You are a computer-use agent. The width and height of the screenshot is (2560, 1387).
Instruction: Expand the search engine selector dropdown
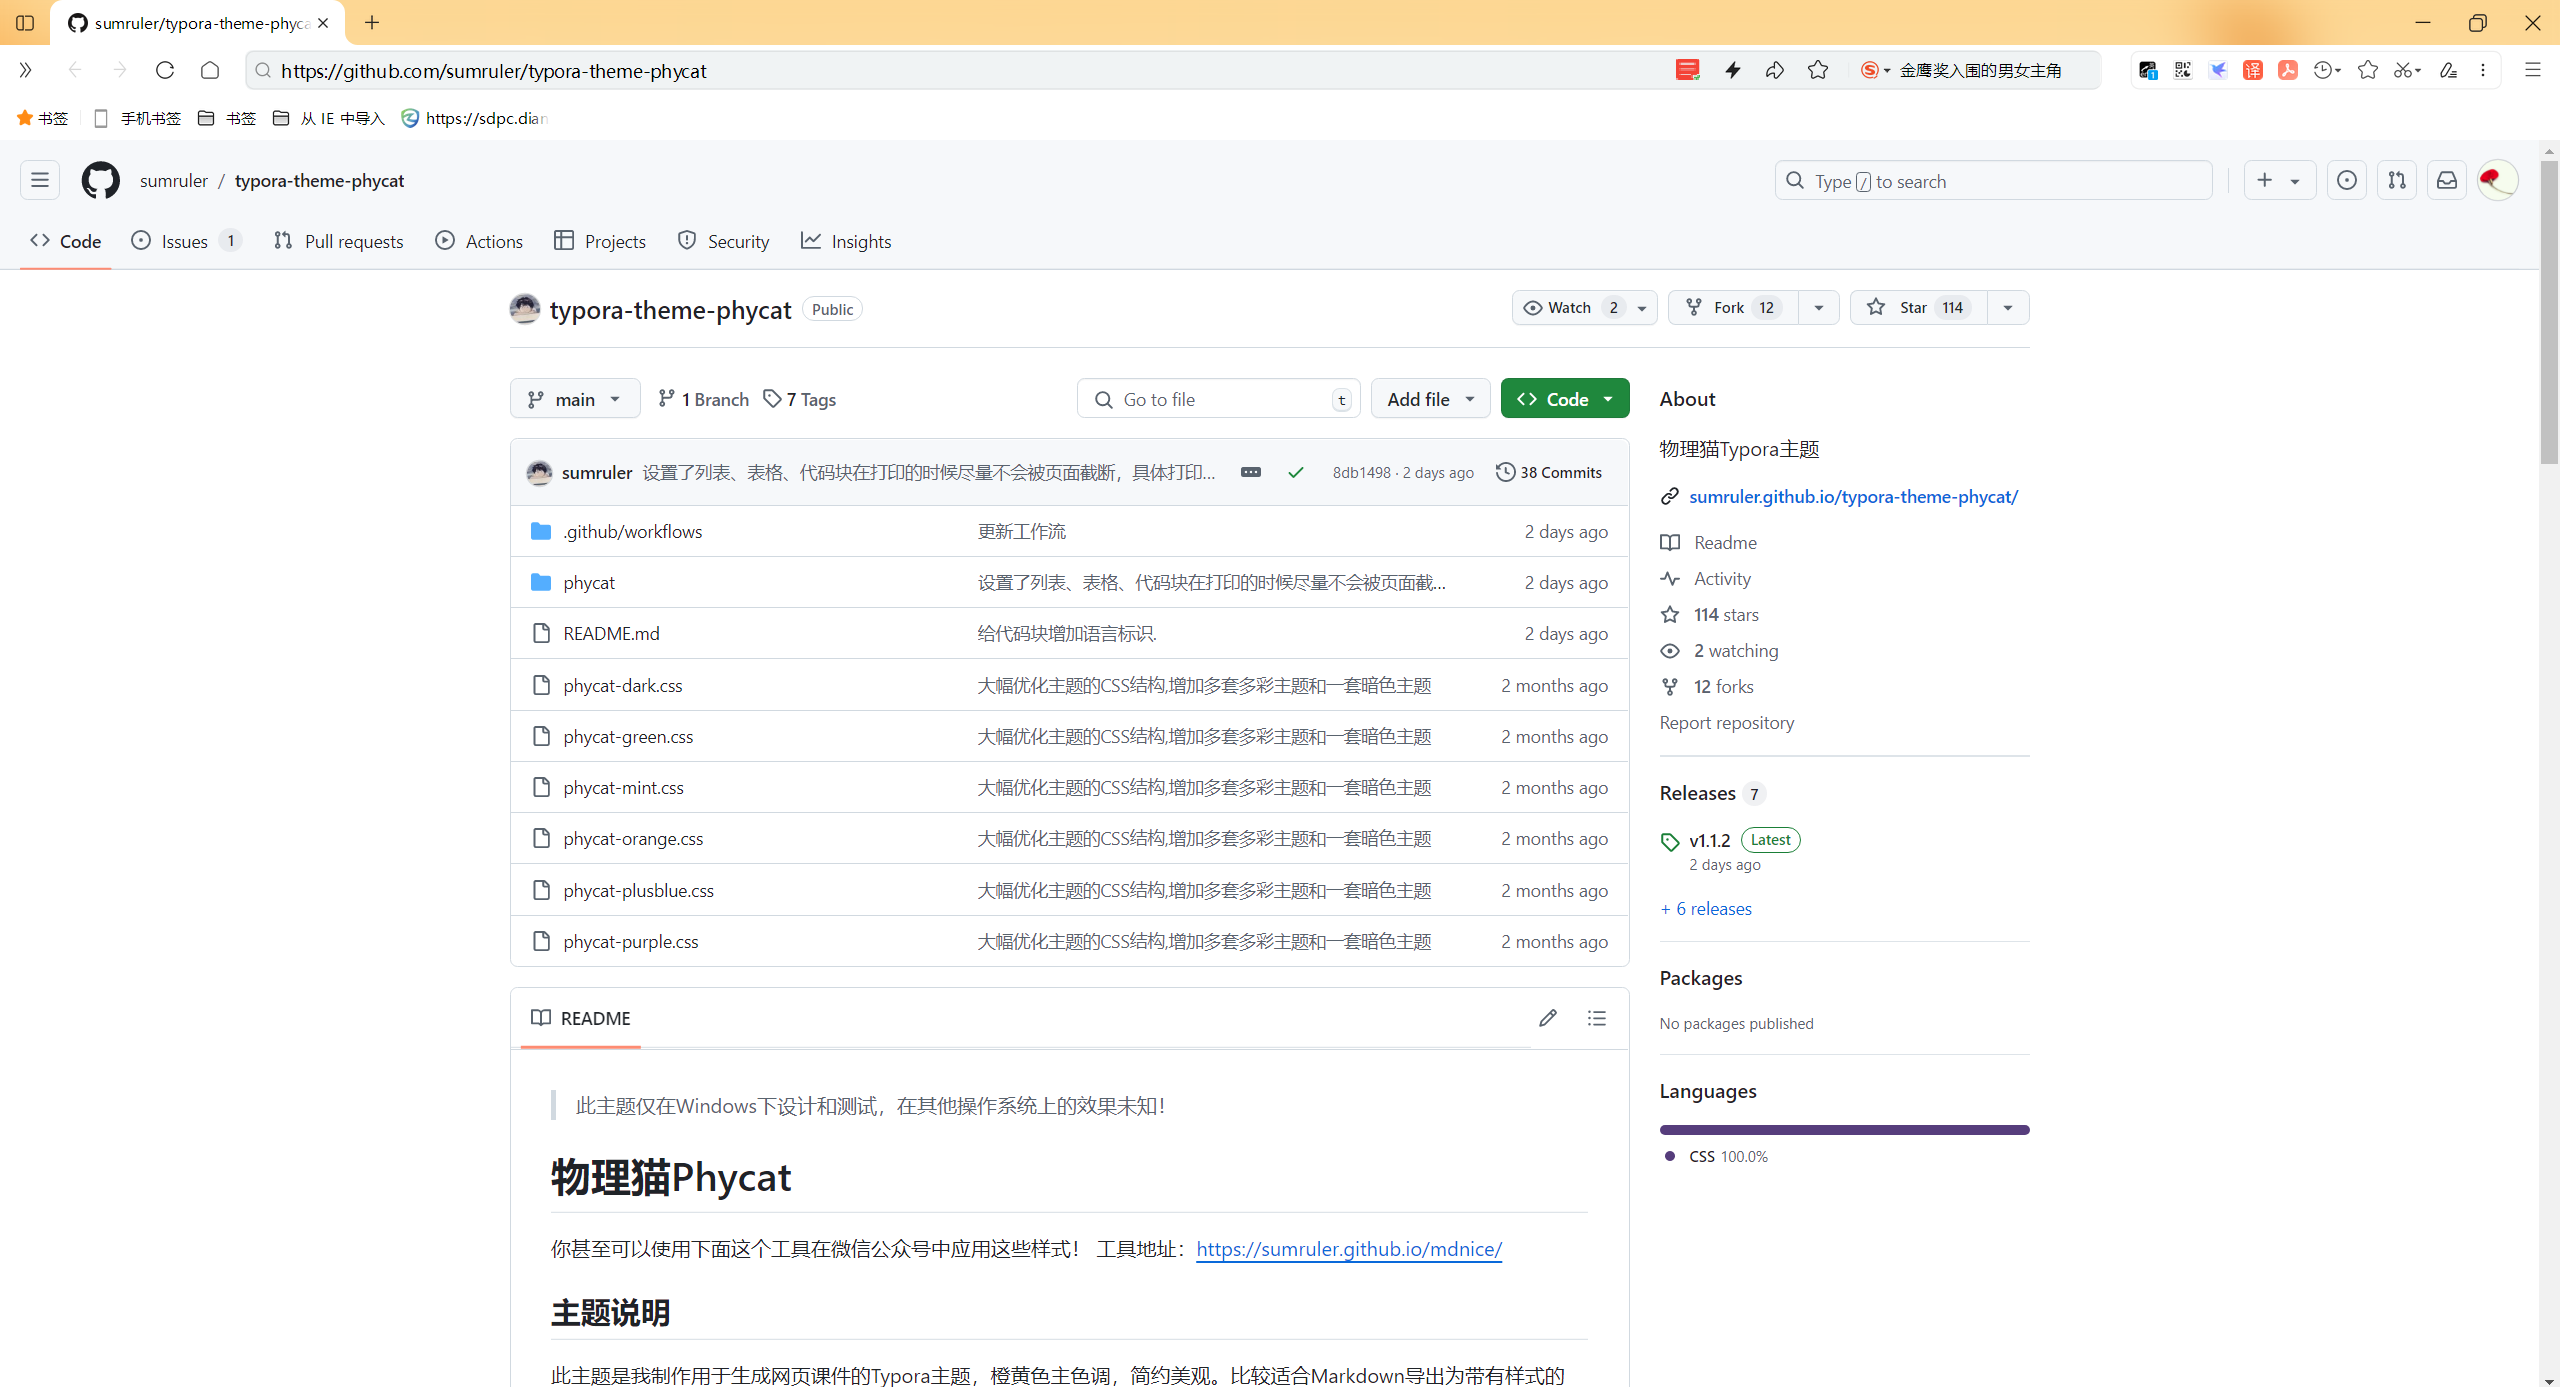pos(1876,70)
